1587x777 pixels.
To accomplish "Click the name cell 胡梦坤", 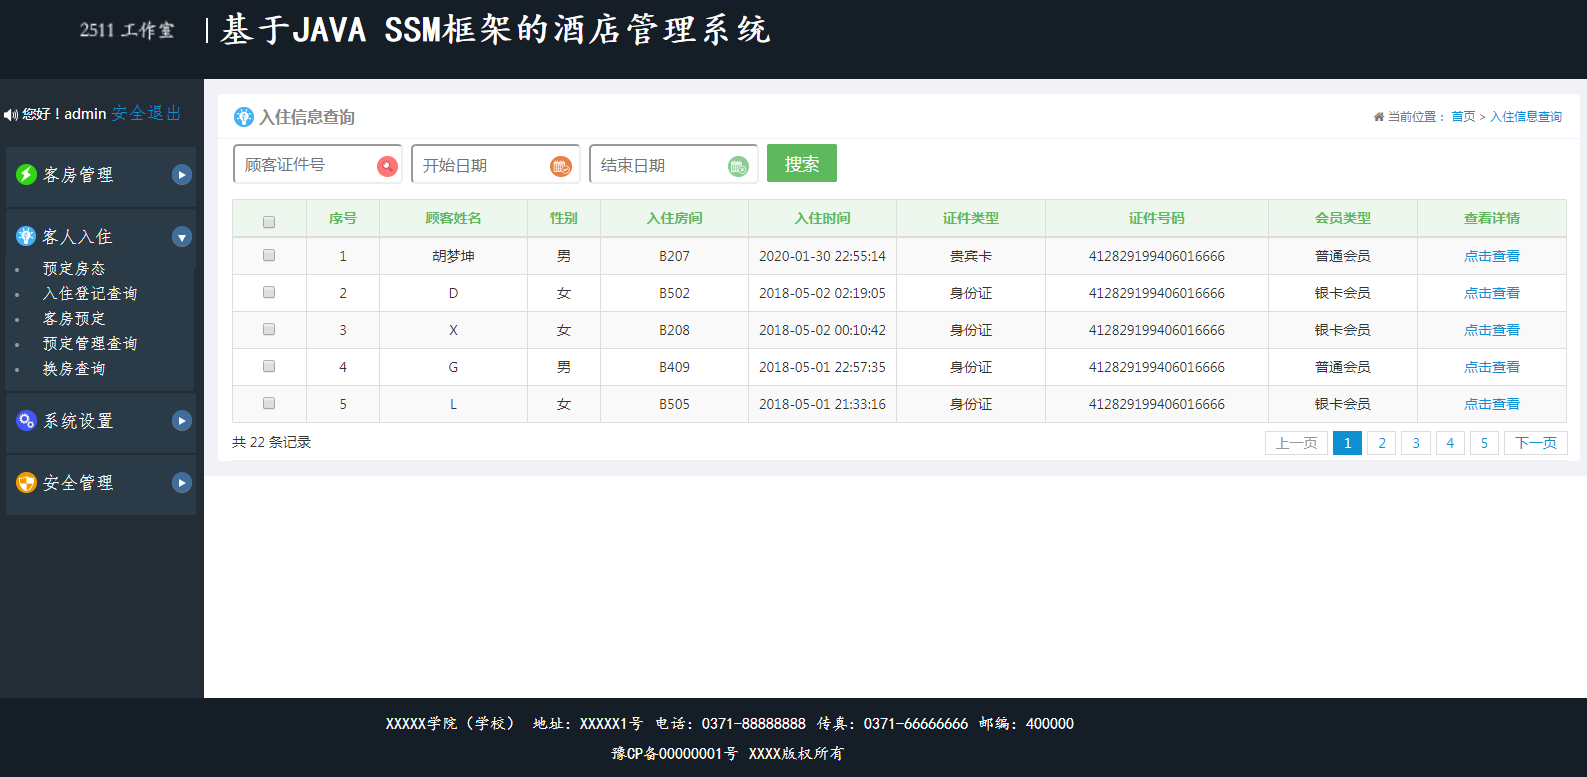I will (x=453, y=256).
